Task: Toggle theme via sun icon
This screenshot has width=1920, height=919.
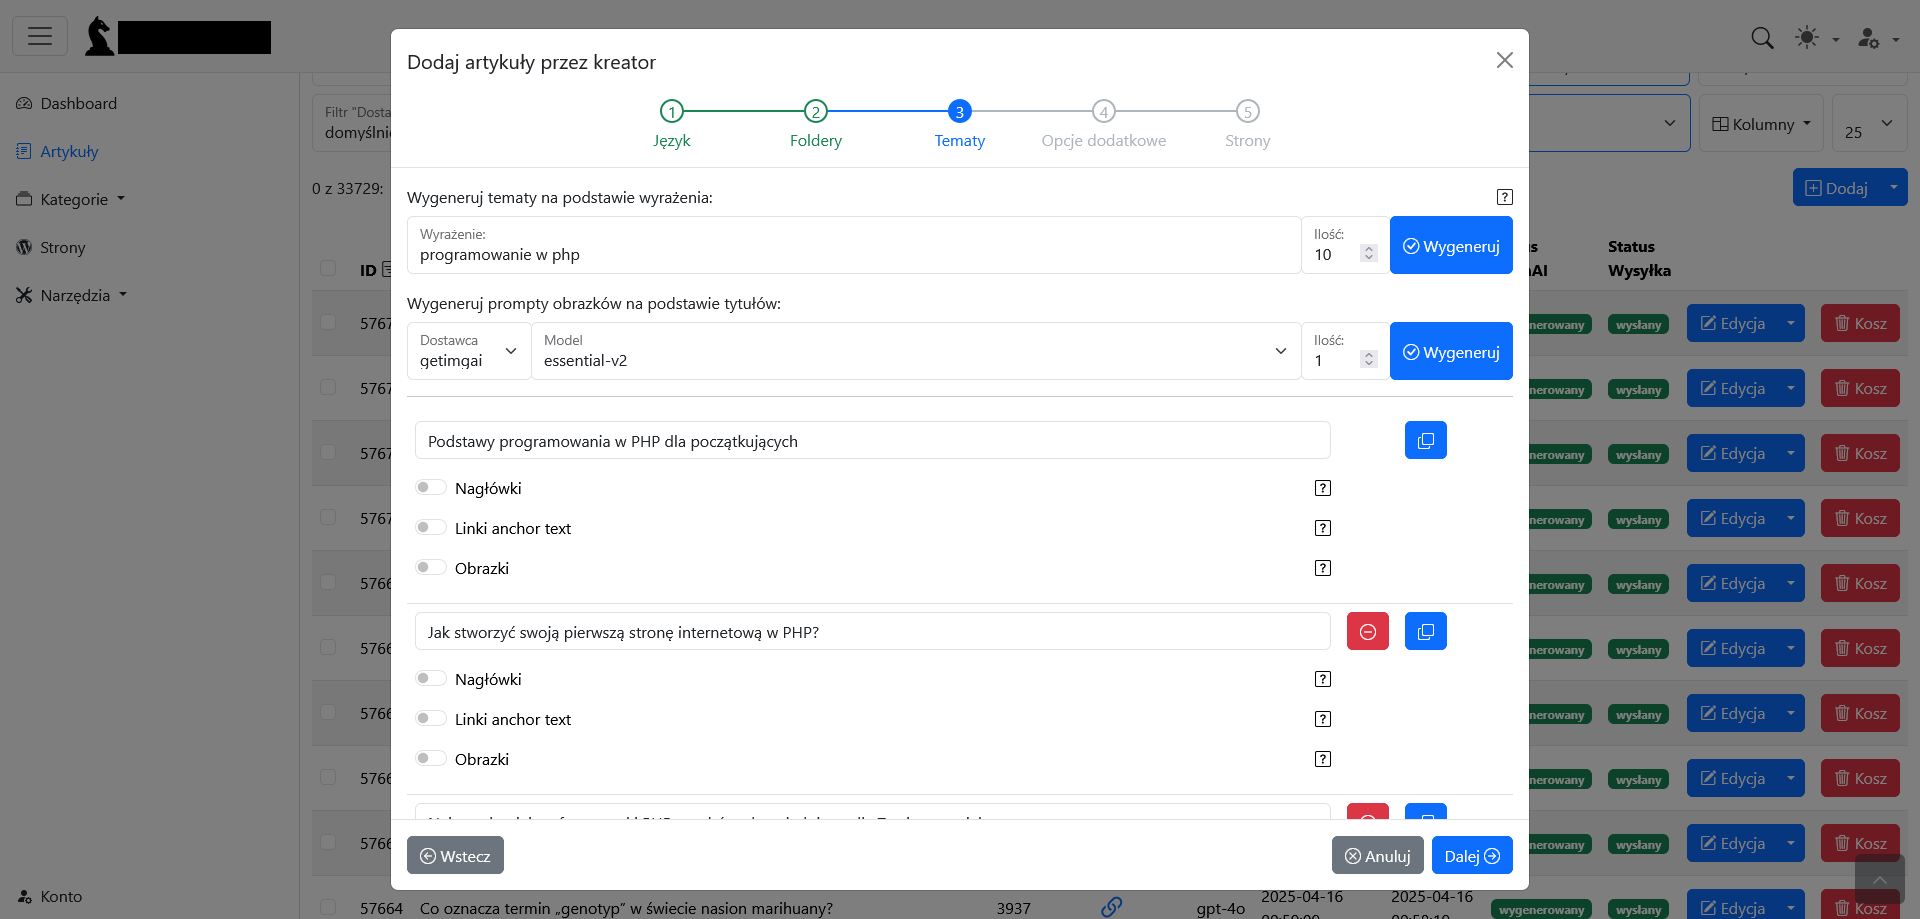Action: (x=1806, y=38)
